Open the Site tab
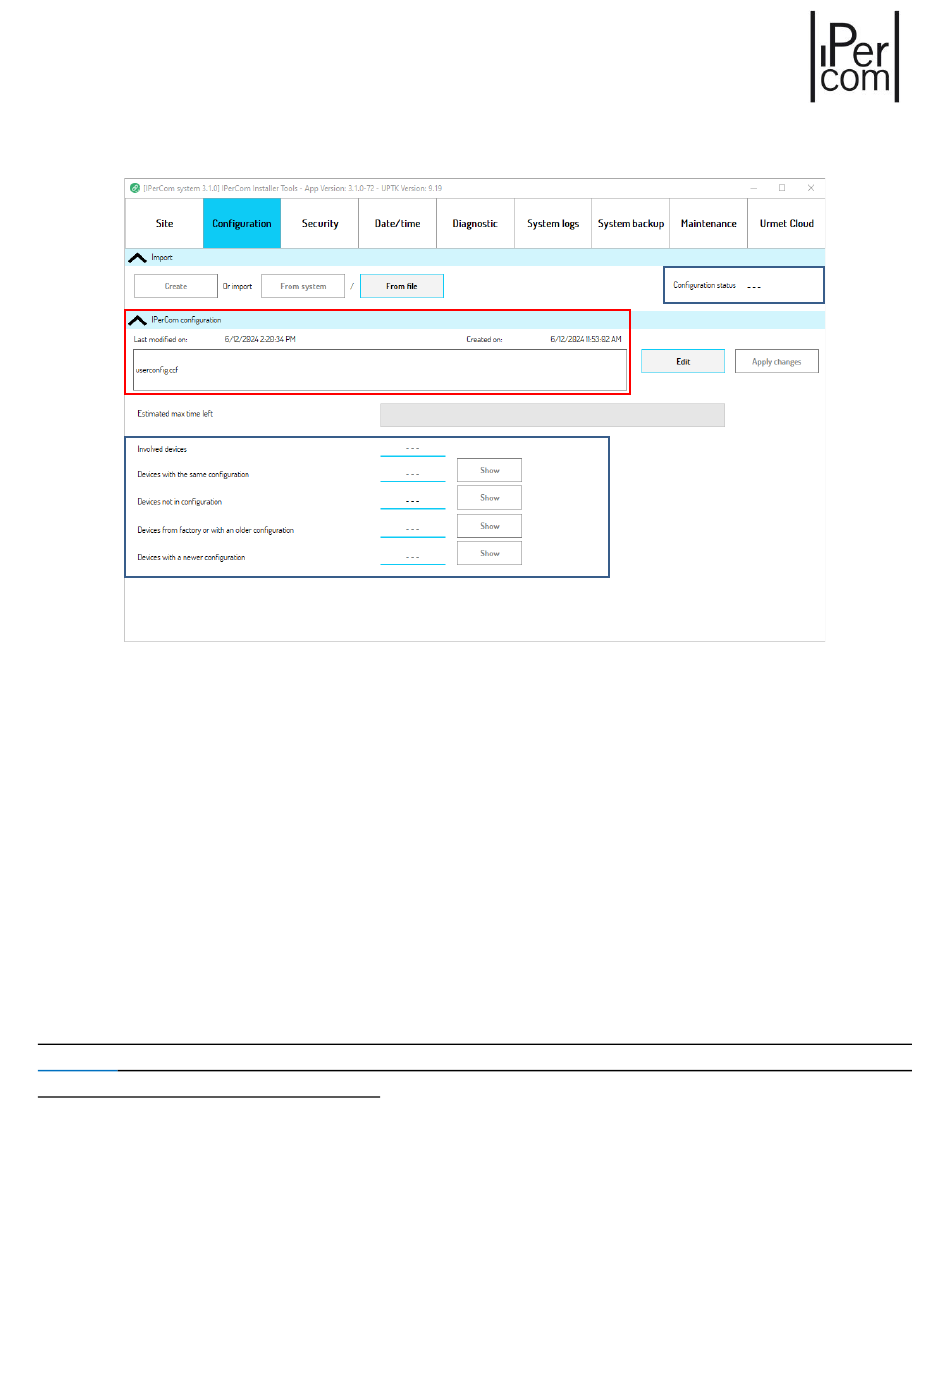Viewport: 950px width, 1397px height. click(x=164, y=223)
